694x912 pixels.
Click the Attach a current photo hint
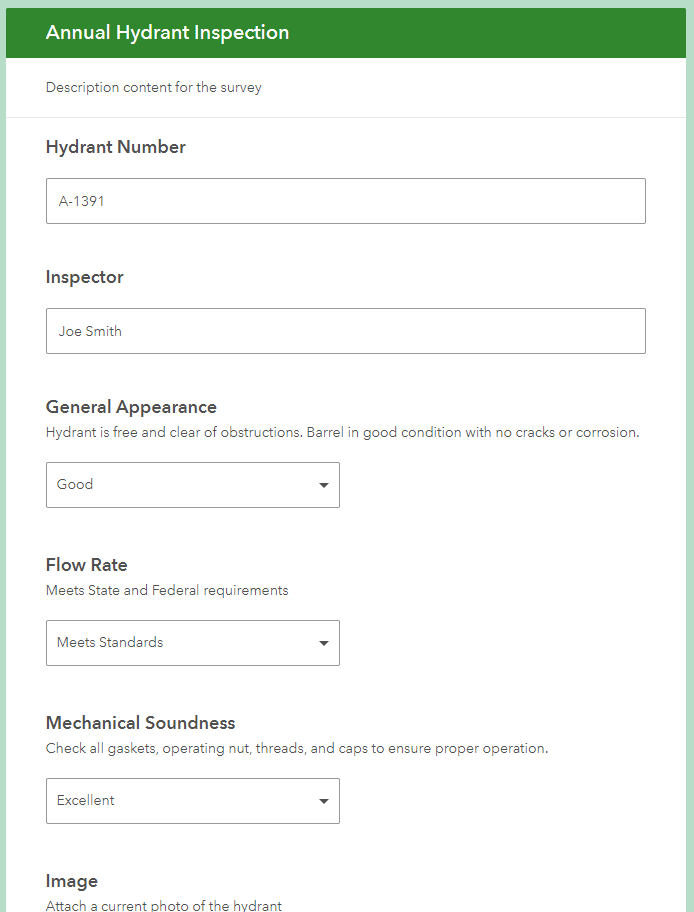pyautogui.click(x=164, y=906)
